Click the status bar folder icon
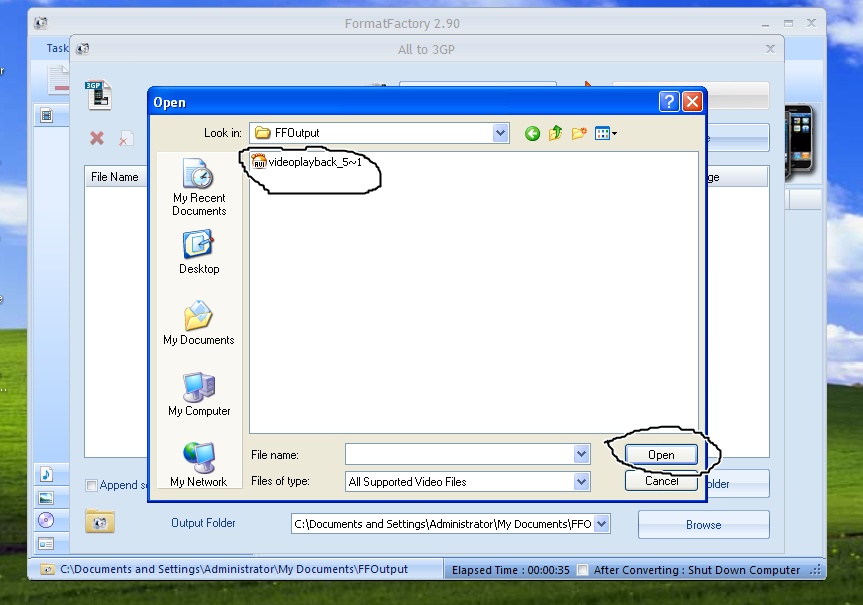Viewport: 863px width, 605px height. coord(47,570)
